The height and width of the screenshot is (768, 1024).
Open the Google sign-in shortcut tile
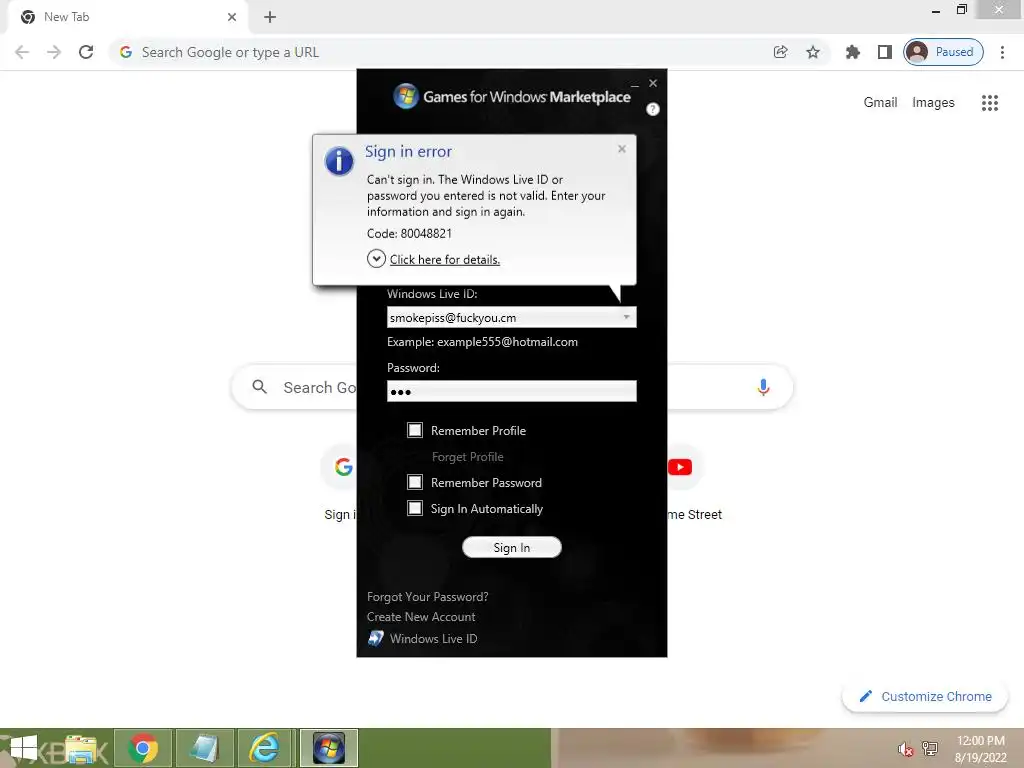(x=344, y=467)
